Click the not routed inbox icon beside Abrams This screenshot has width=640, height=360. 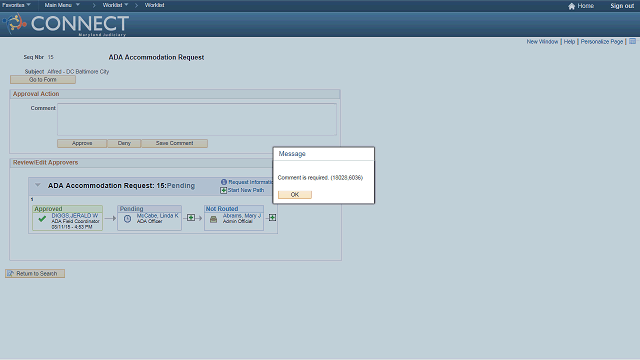tap(213, 220)
